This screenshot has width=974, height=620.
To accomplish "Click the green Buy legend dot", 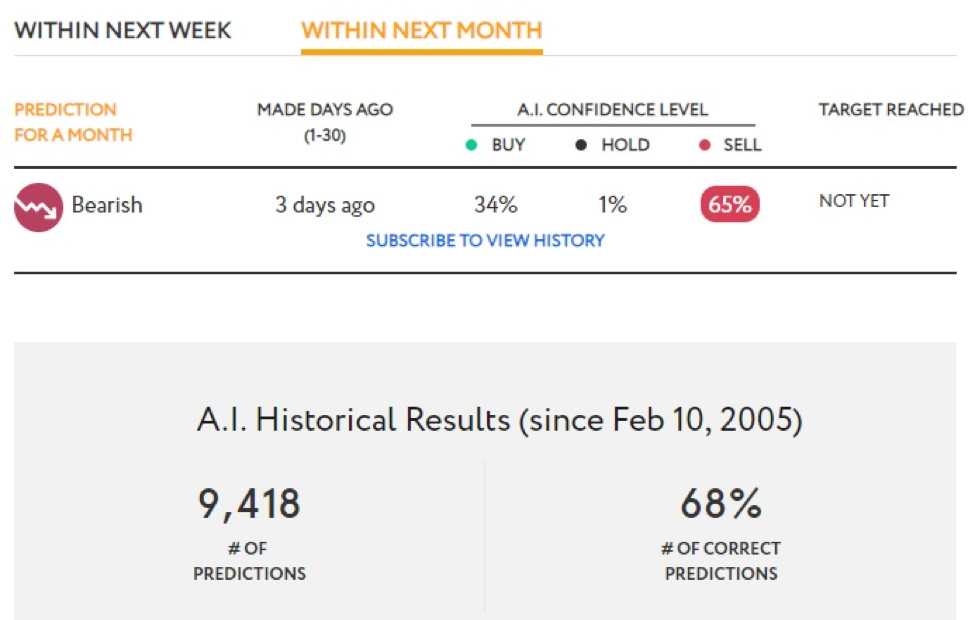I will pos(471,145).
